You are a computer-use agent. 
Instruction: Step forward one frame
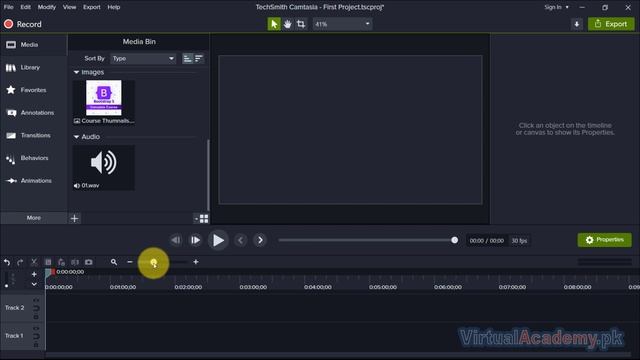tap(196, 240)
